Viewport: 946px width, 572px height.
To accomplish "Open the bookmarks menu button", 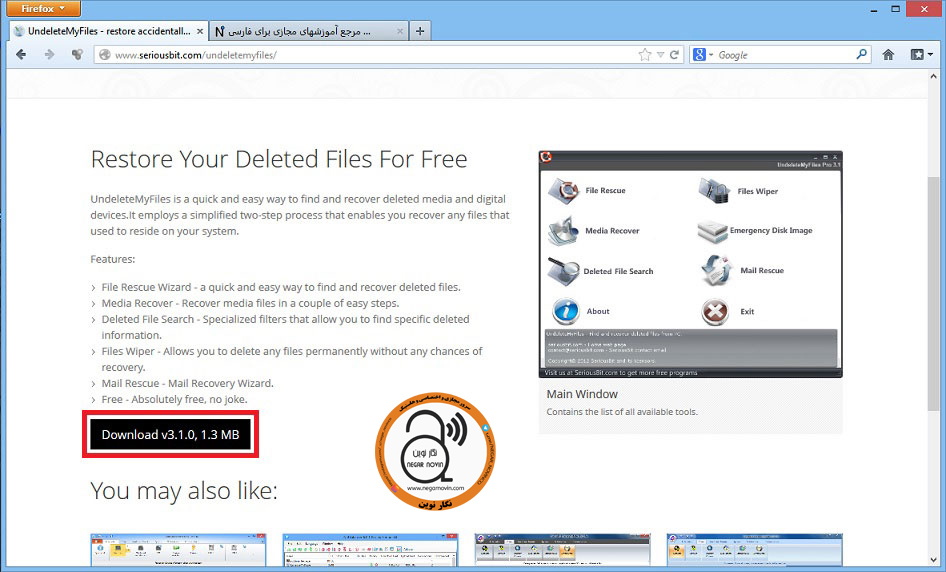I will [x=921, y=55].
